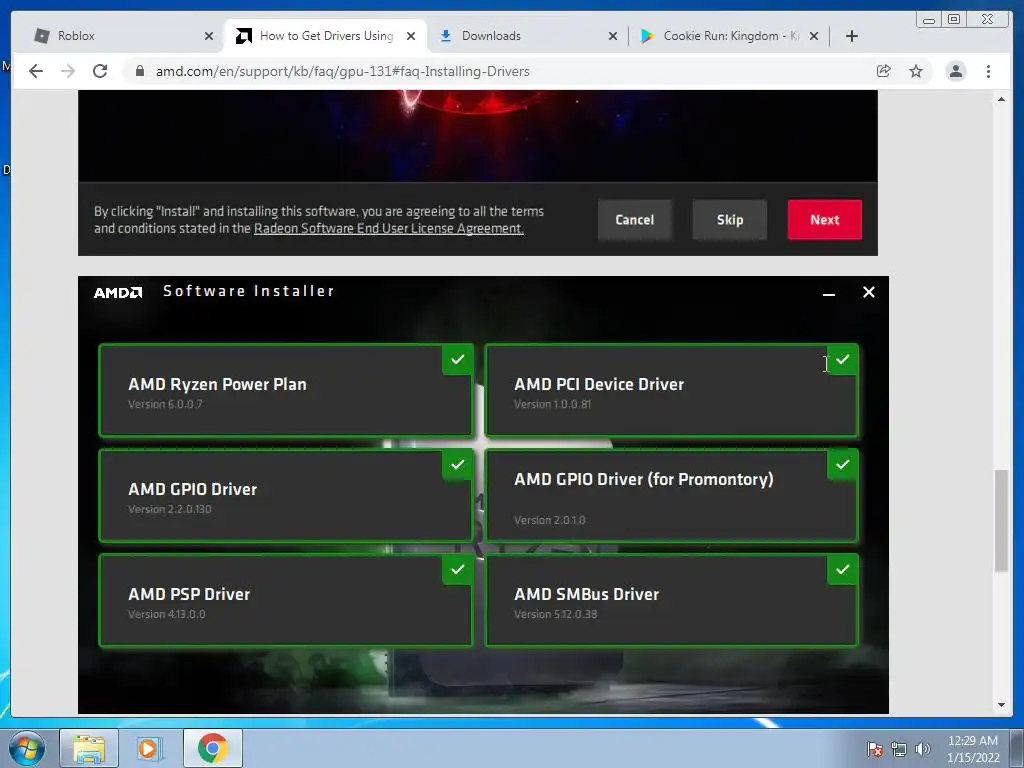Open the Windows Start menu
This screenshot has height=768, width=1024.
click(x=27, y=748)
